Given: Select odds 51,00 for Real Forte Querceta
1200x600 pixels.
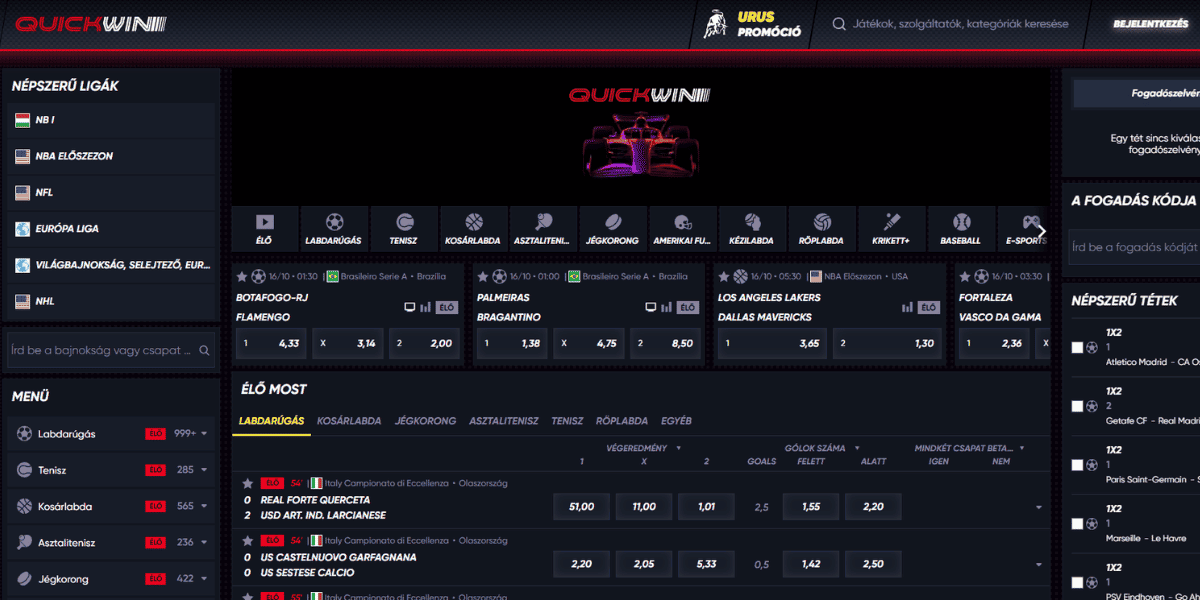Looking at the screenshot, I should click(x=581, y=507).
